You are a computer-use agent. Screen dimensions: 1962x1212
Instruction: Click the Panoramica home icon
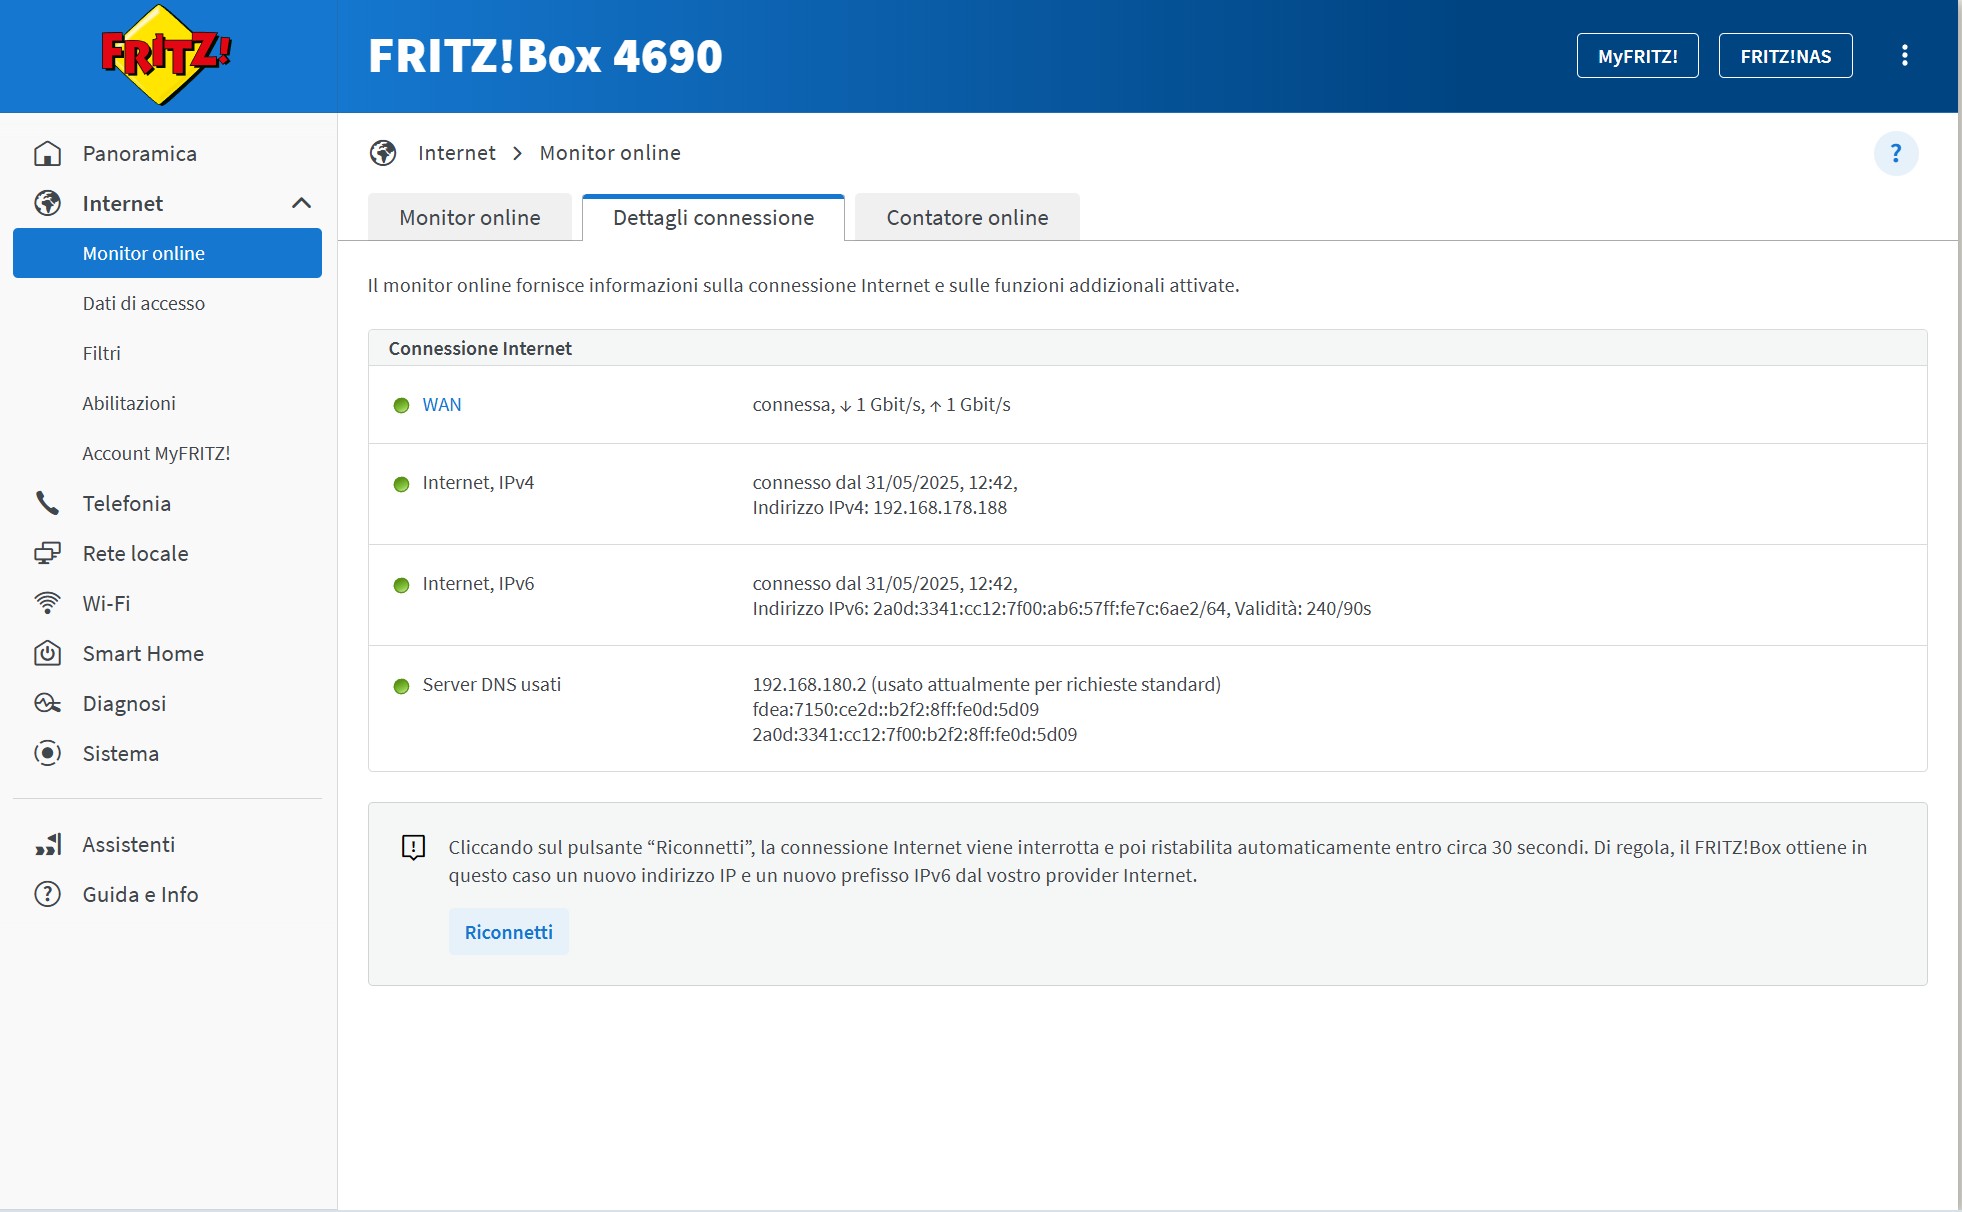[x=47, y=153]
